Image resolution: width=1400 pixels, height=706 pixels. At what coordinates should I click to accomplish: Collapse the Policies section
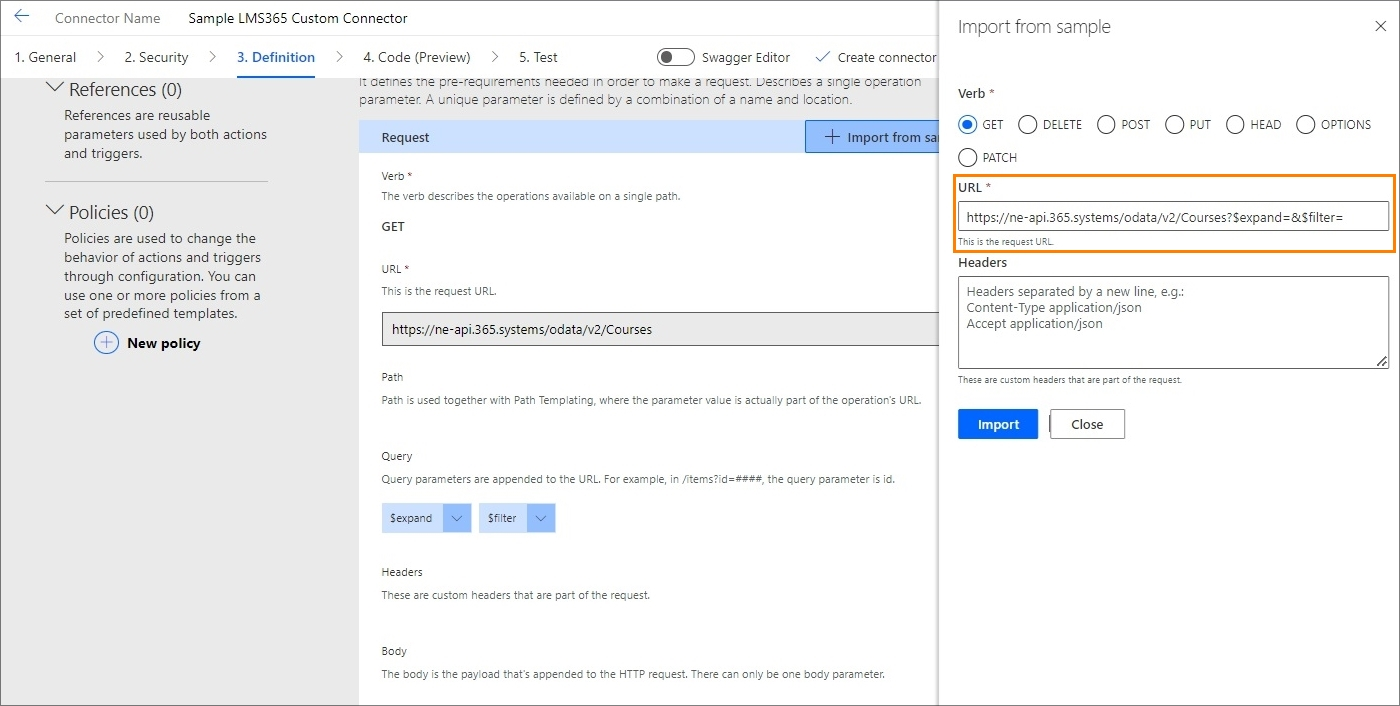pyautogui.click(x=55, y=212)
